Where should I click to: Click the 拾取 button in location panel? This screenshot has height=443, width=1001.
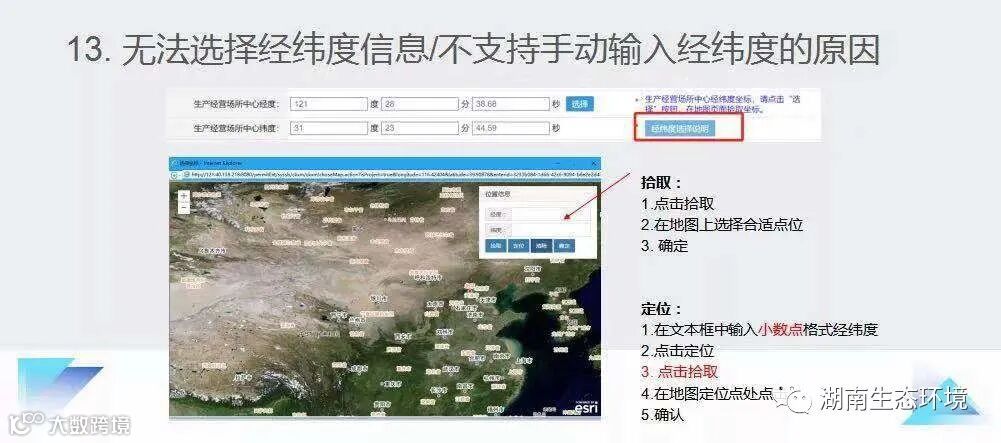[x=495, y=245]
